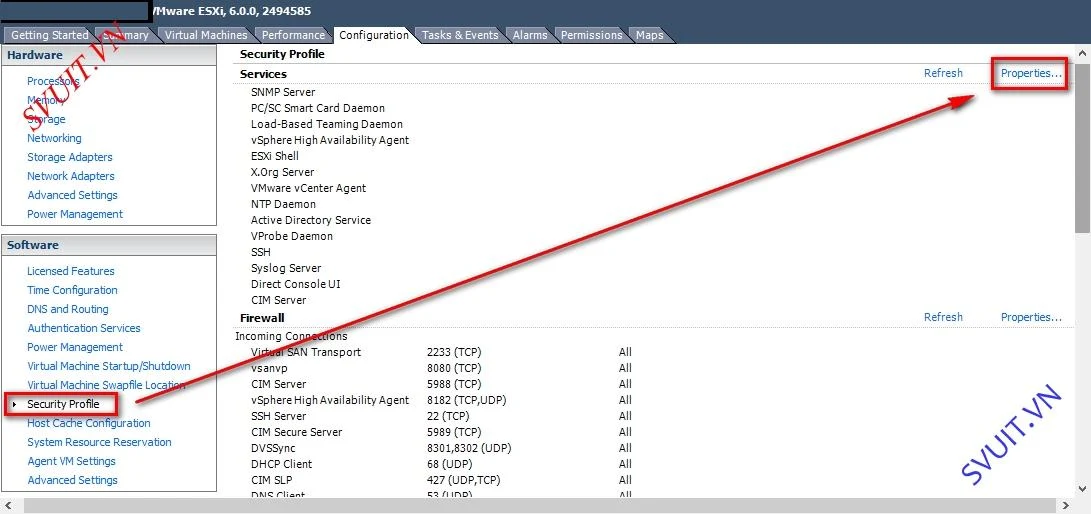Open Host Cache Configuration
The width and height of the screenshot is (1091, 514).
pyautogui.click(x=88, y=423)
